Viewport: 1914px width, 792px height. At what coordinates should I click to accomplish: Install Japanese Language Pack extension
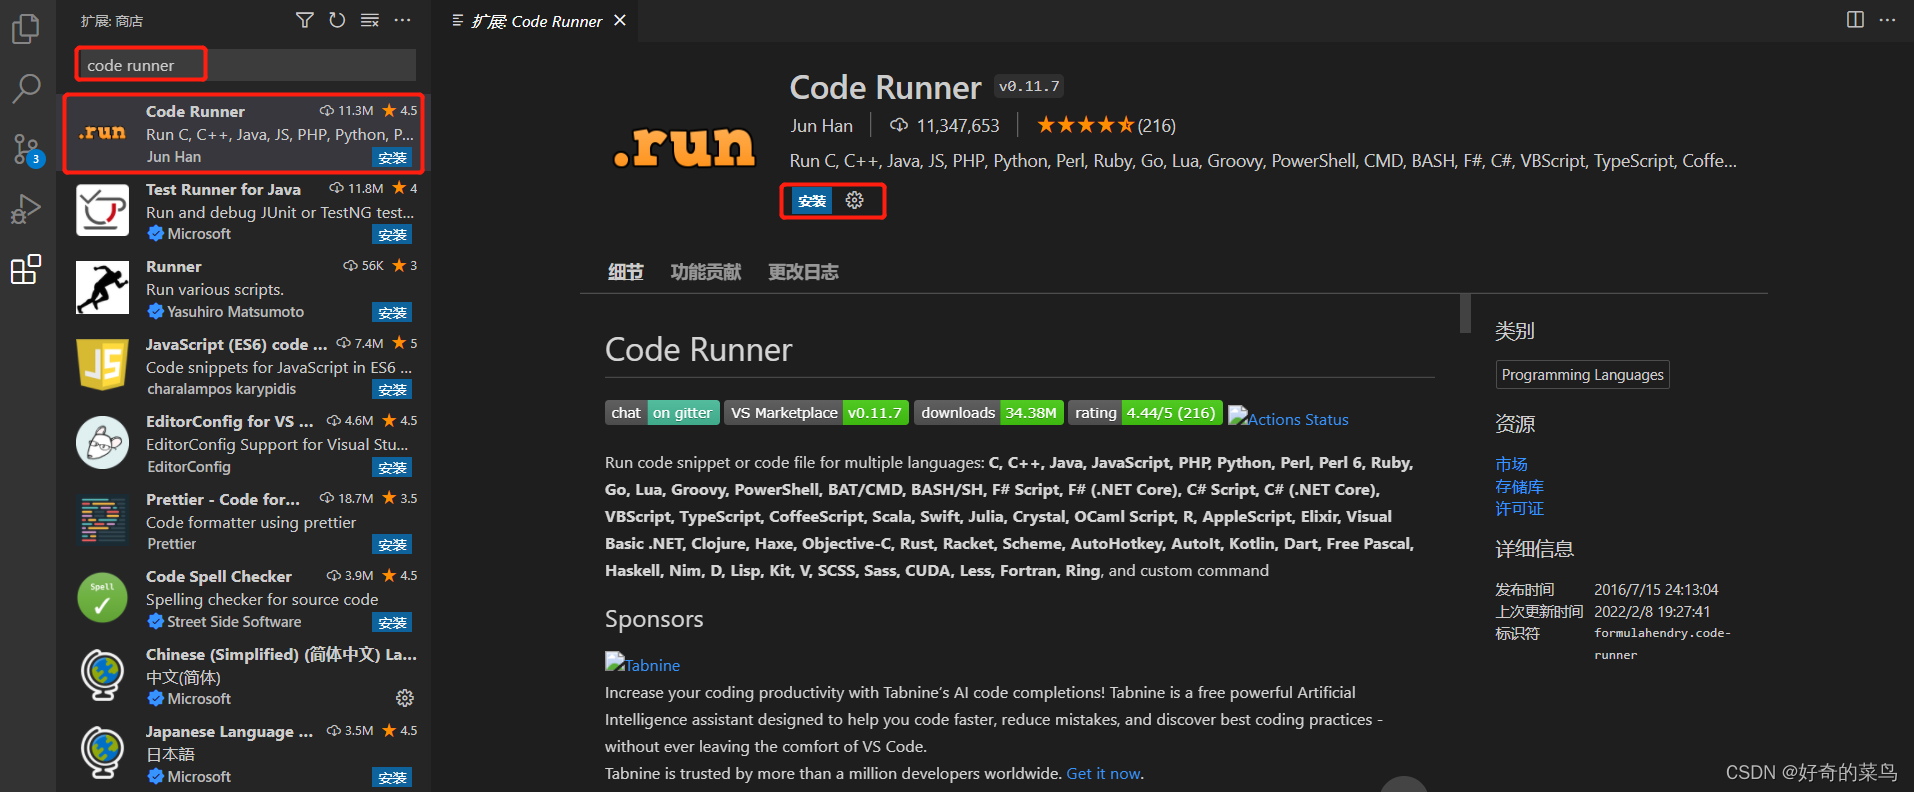click(392, 778)
